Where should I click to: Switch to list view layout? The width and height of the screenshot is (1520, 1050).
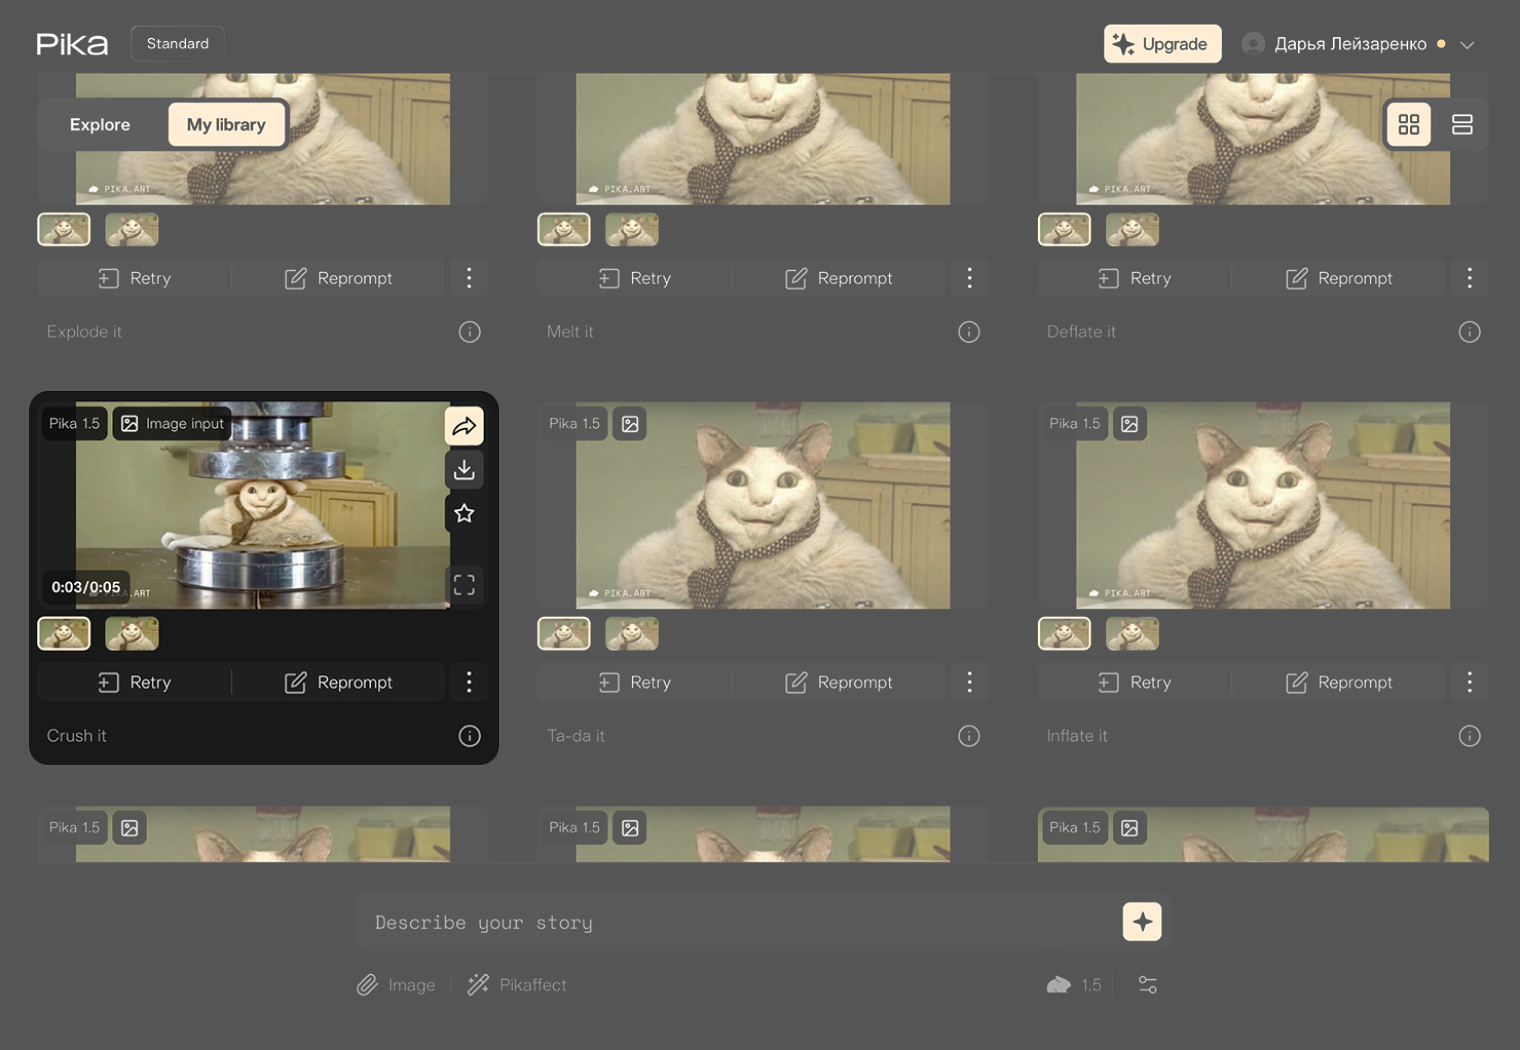tap(1462, 125)
